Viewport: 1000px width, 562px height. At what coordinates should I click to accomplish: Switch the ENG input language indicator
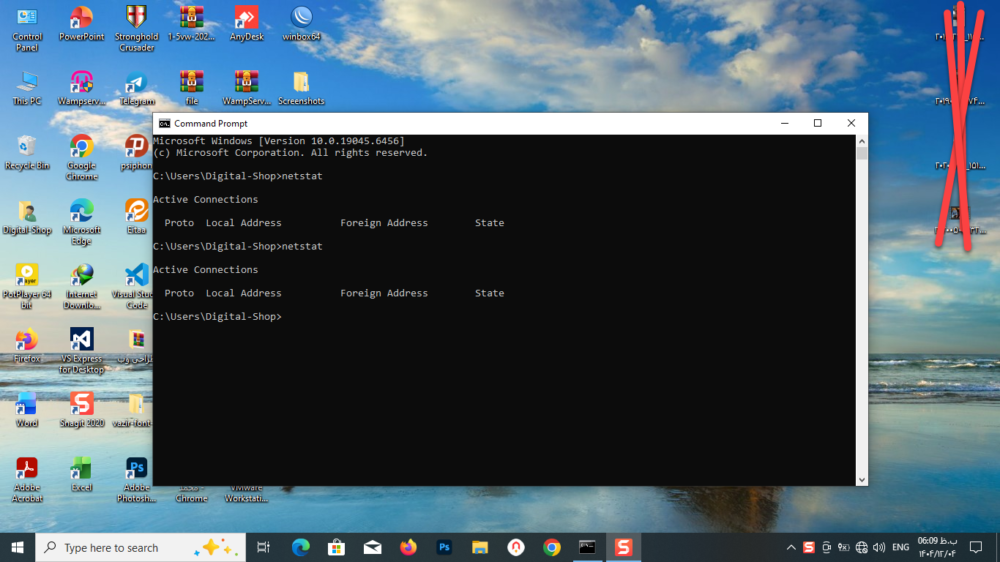(901, 547)
